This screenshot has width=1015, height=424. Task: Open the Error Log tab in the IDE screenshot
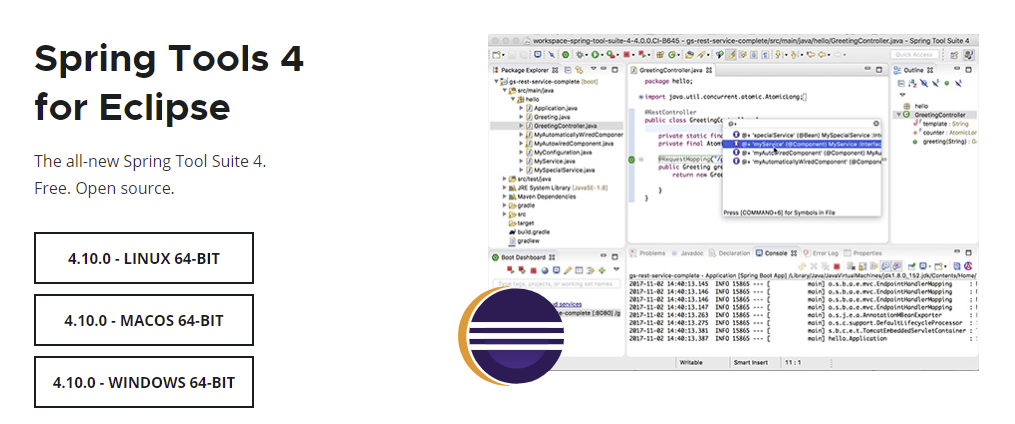pos(821,253)
